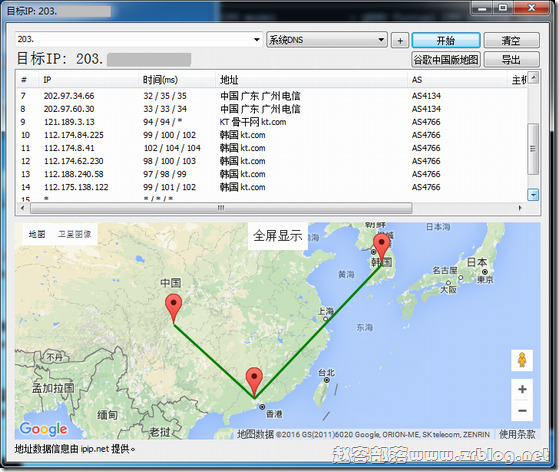Viewport: 559px width, 472px height.
Task: Open the target IP address dropdown arrow
Action: [x=256, y=39]
